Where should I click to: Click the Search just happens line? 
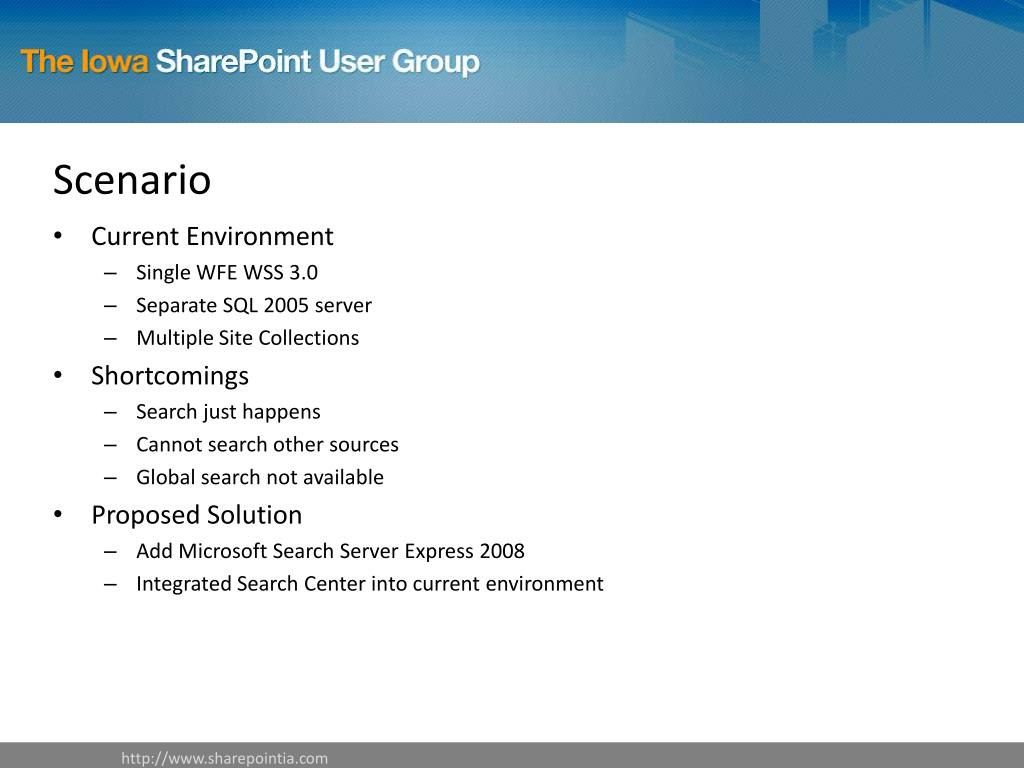[x=228, y=412]
